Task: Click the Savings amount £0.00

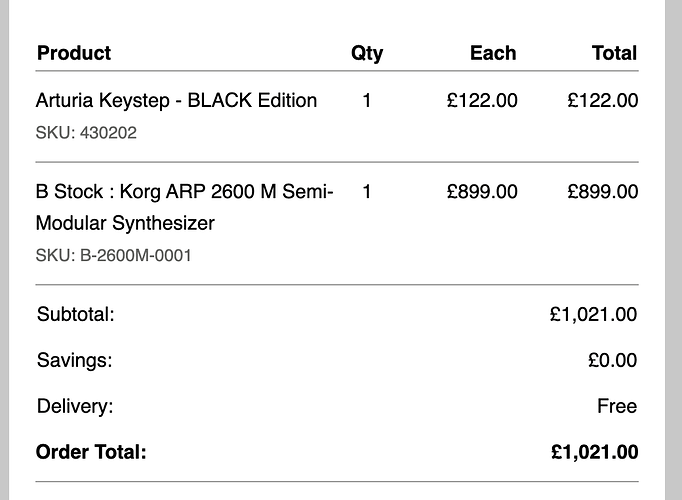Action: [x=612, y=360]
